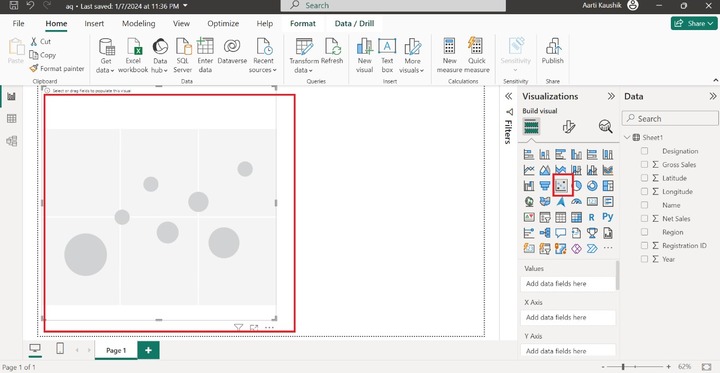Select the Region field checkbox
Image resolution: width=720 pixels, height=373 pixels.
tap(644, 232)
